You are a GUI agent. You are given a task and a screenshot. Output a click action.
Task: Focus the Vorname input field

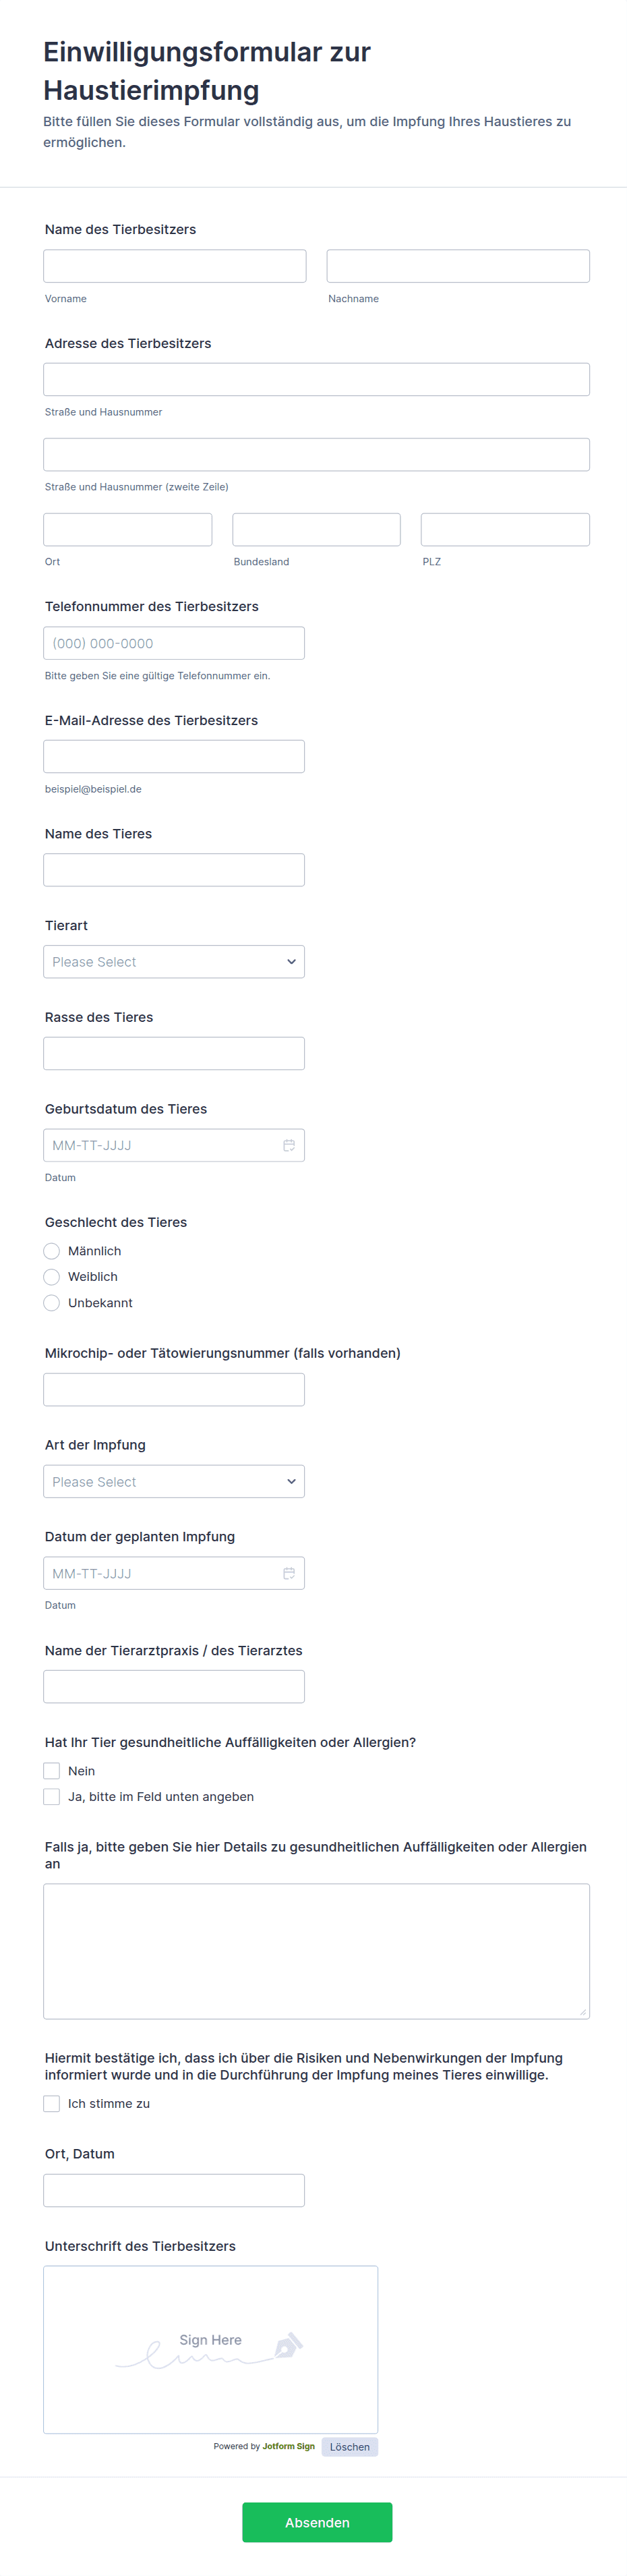tap(174, 266)
